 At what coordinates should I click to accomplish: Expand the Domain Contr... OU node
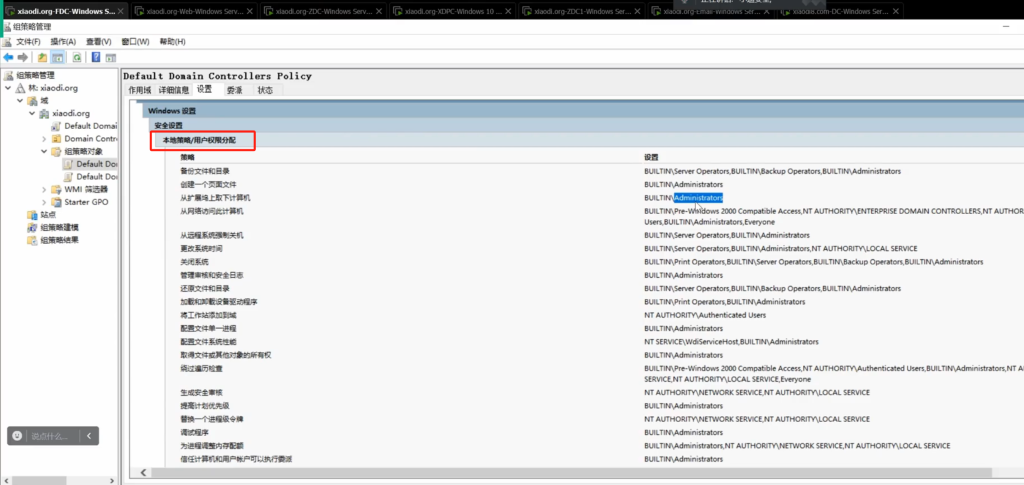[x=44, y=139]
